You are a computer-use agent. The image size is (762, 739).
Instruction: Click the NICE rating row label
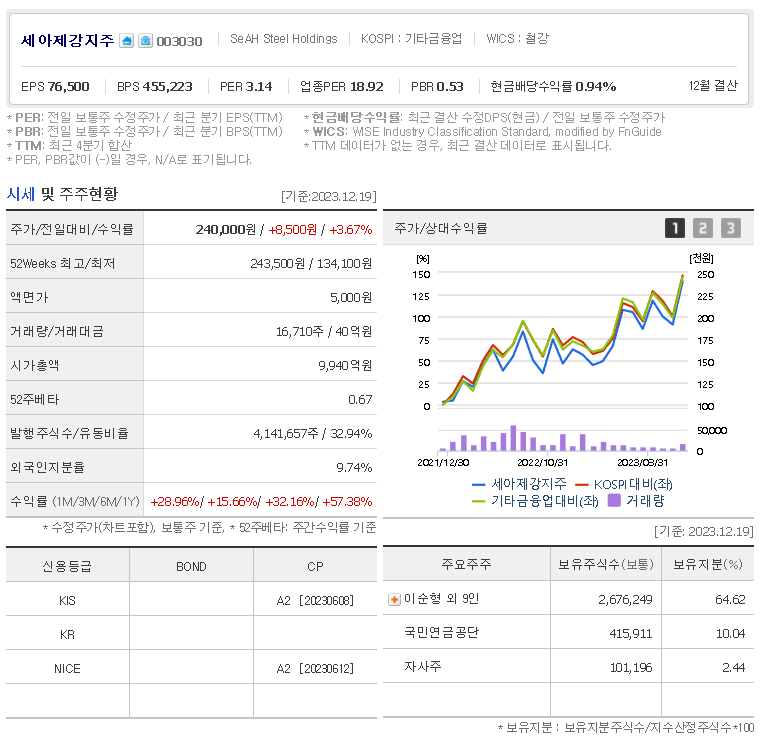coord(67,669)
